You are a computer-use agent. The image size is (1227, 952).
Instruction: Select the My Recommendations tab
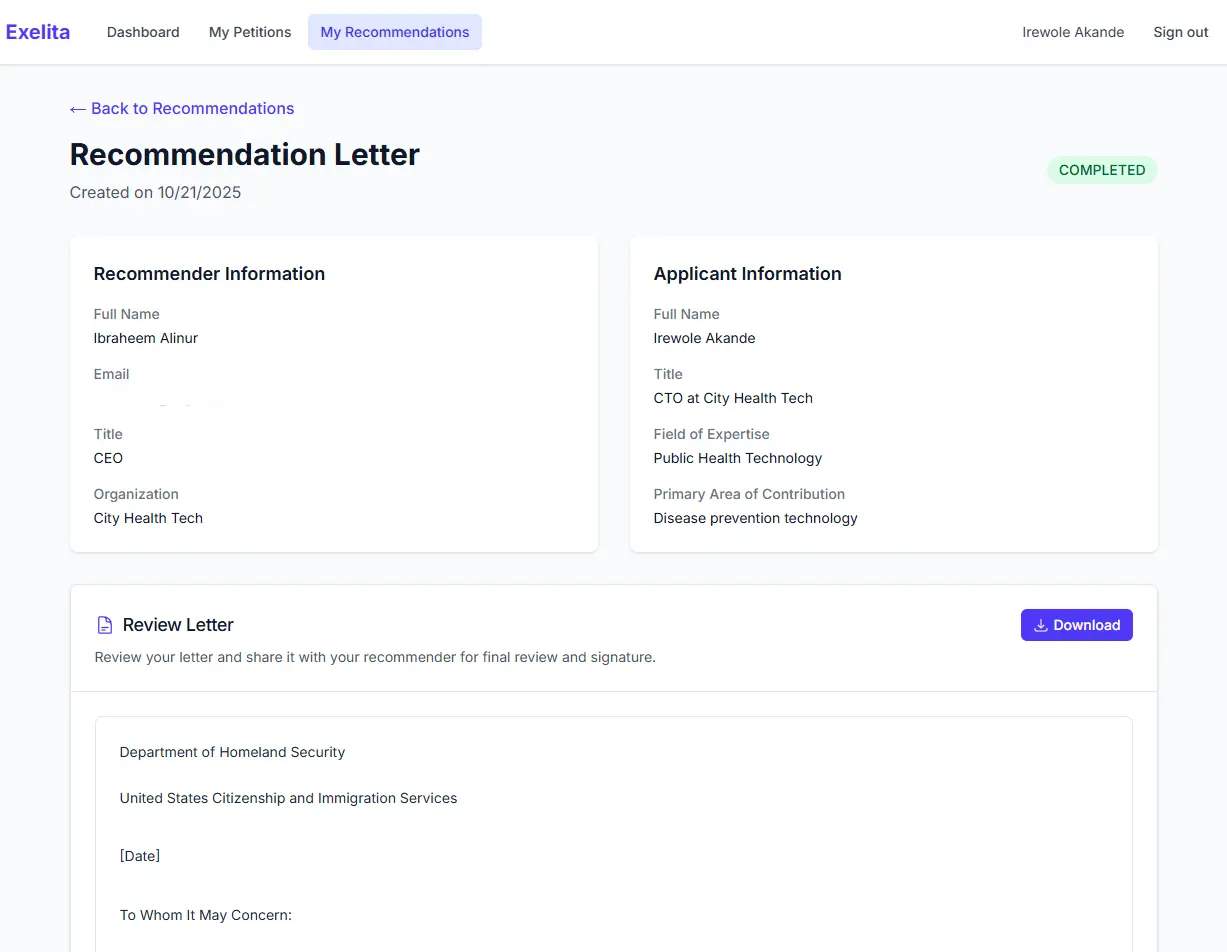coord(394,32)
